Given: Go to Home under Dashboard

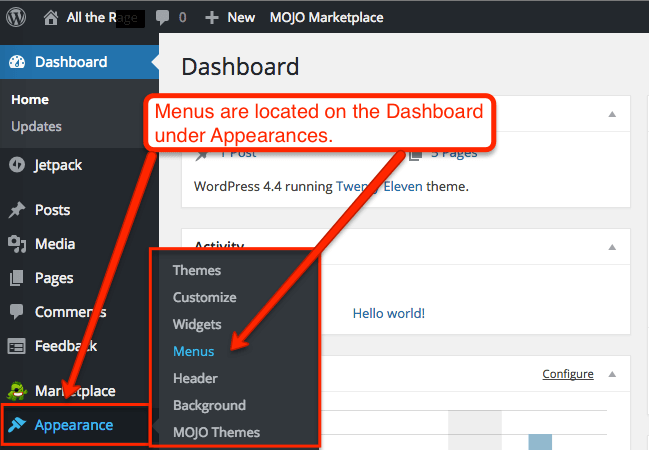Looking at the screenshot, I should 30,99.
